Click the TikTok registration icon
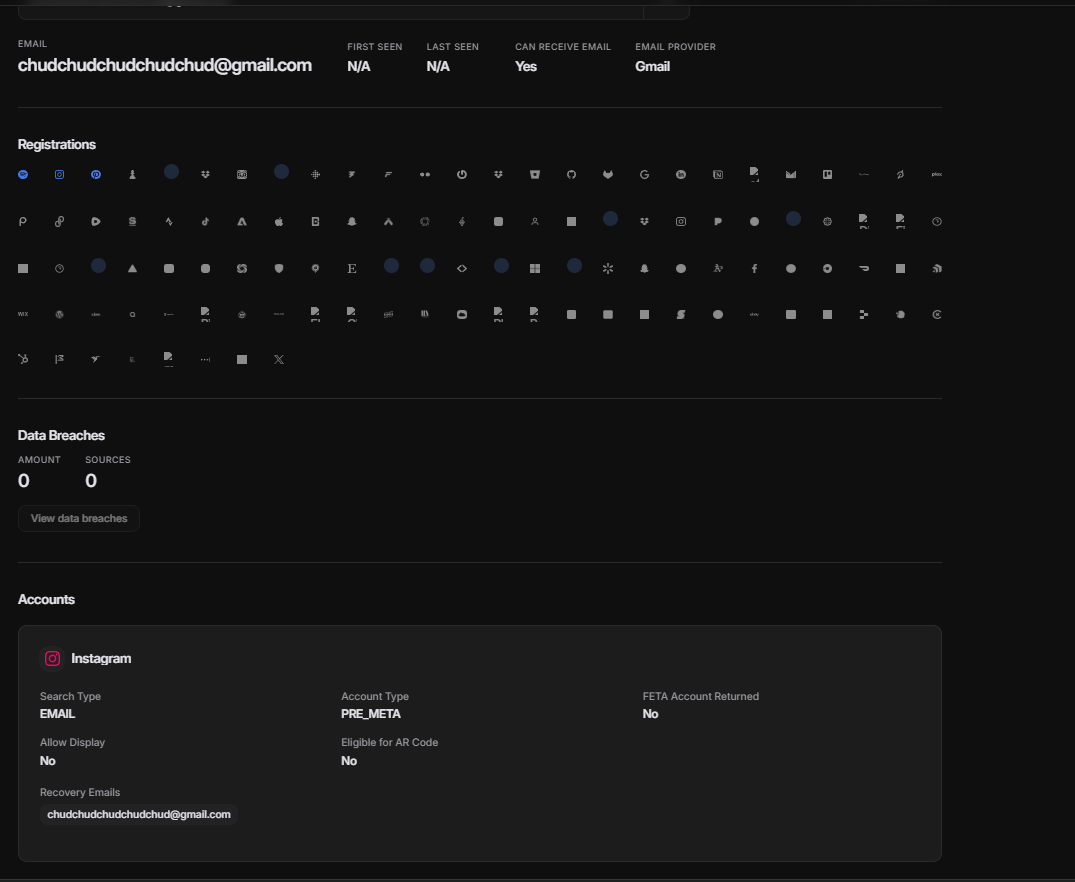Screen dimensions: 1075x882 pos(206,222)
